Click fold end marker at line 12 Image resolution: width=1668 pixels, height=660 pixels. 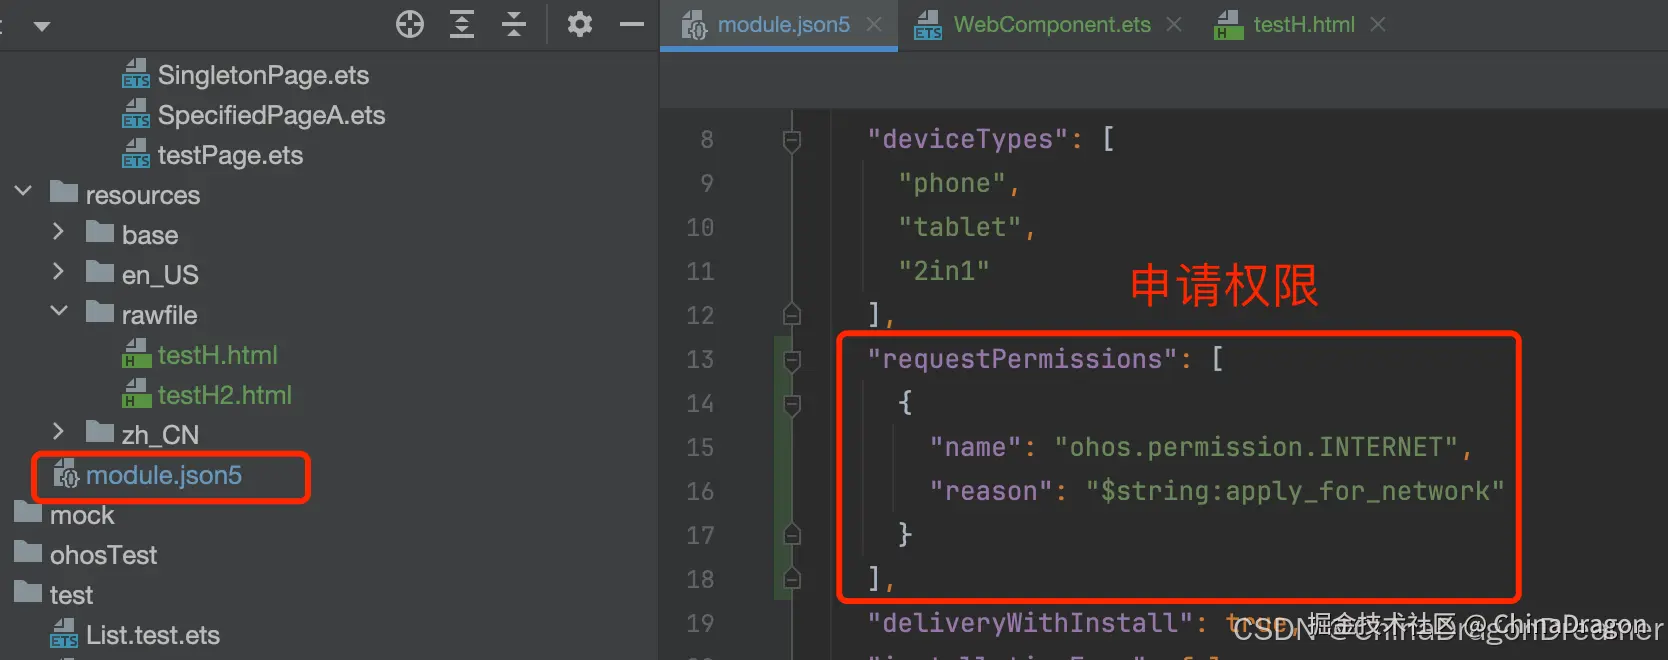[792, 315]
